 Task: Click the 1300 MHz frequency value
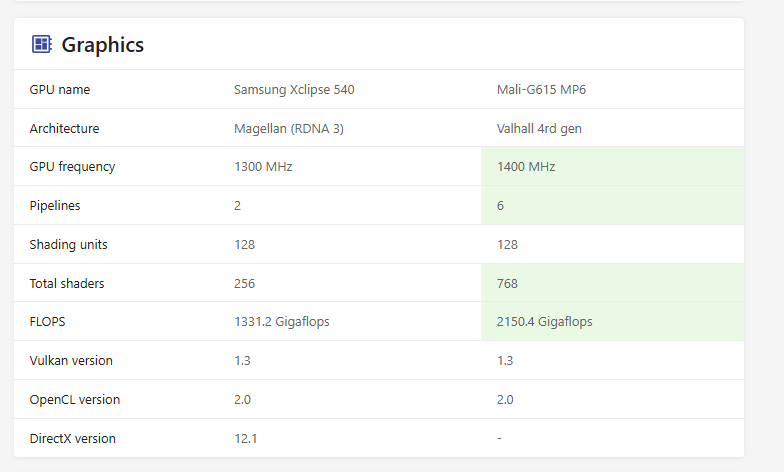coord(263,167)
